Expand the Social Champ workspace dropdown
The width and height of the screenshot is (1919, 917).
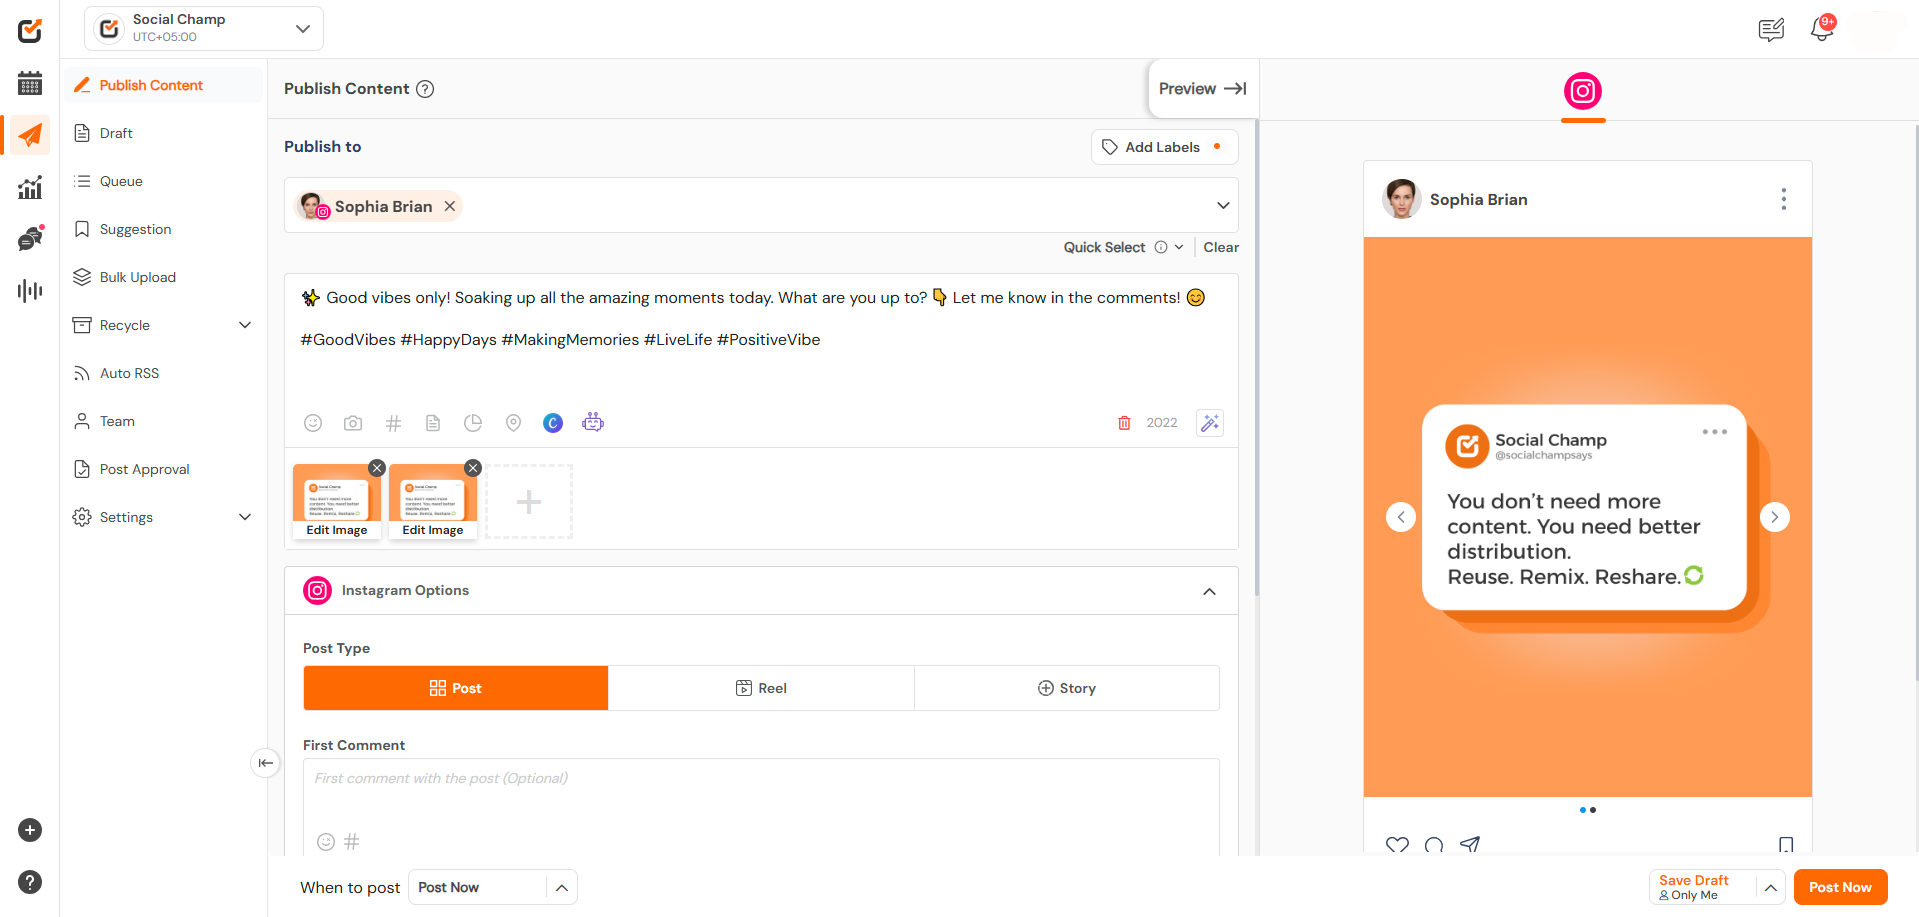tap(303, 29)
